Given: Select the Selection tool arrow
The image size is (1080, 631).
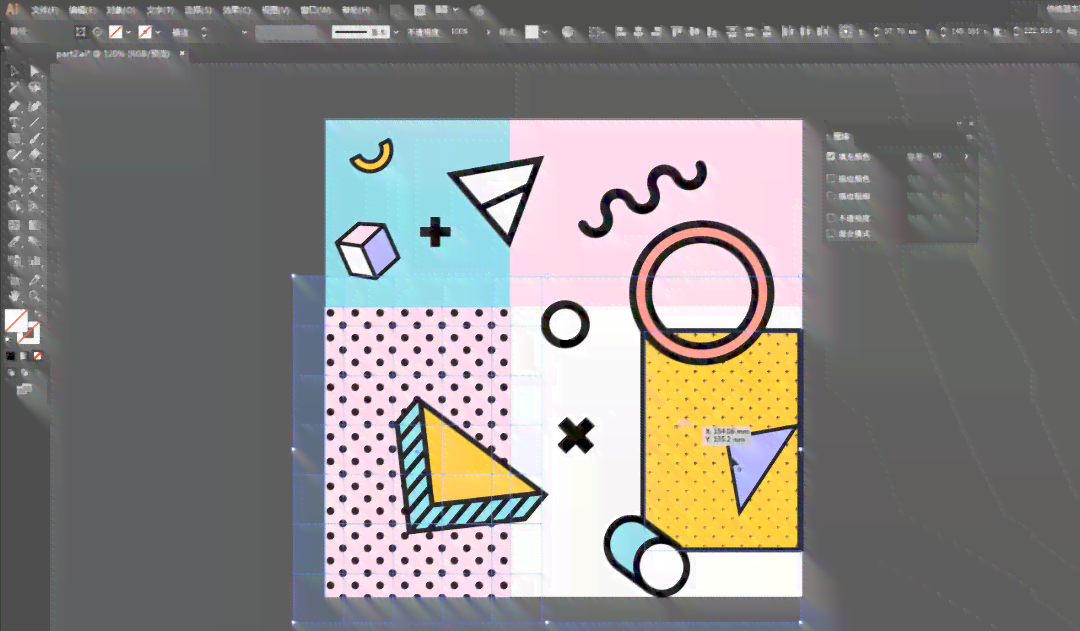Looking at the screenshot, I should point(14,71).
